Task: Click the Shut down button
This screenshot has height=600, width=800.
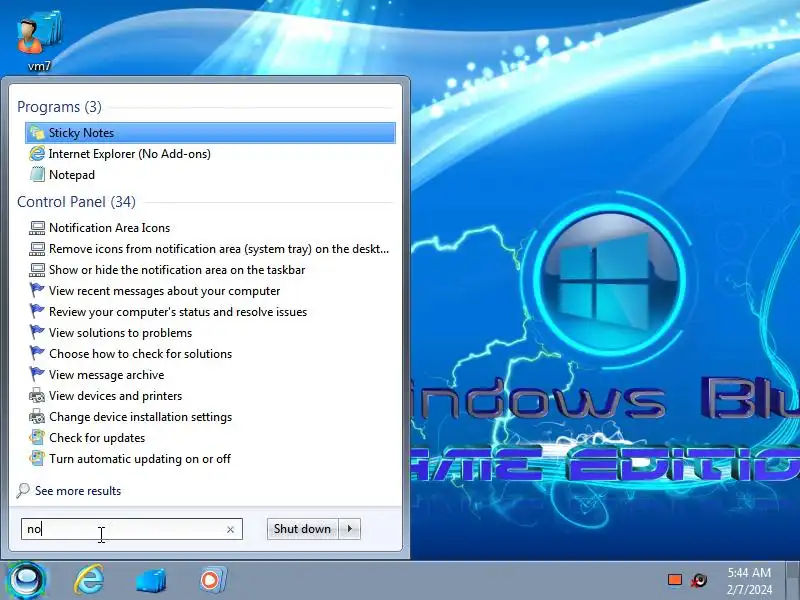Action: point(303,529)
